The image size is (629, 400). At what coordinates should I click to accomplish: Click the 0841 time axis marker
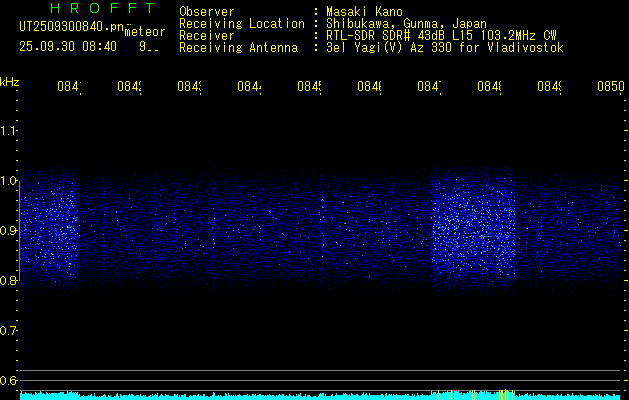pos(69,86)
